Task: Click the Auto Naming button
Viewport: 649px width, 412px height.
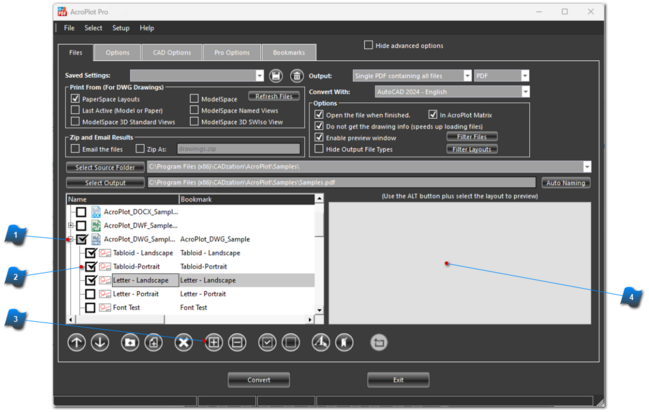Action: (x=566, y=183)
